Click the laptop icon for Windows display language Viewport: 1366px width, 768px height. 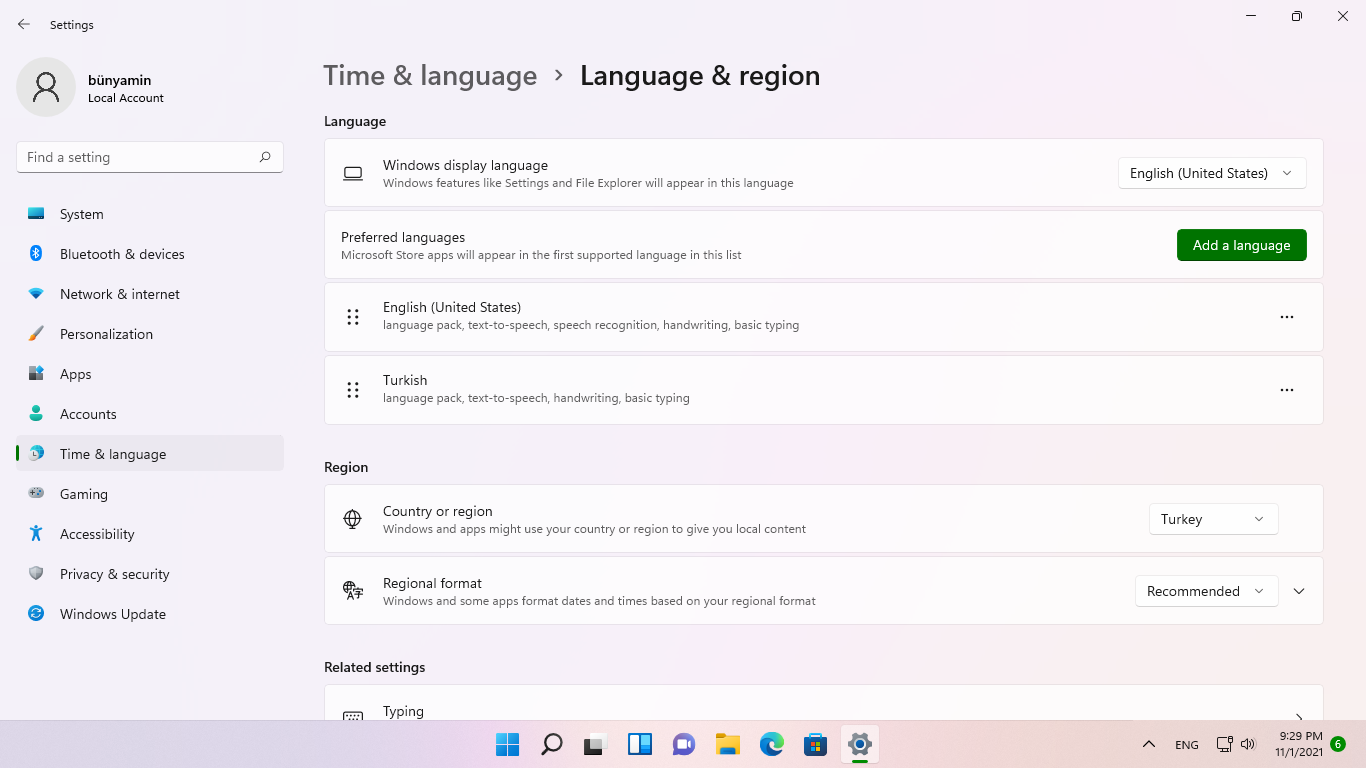coord(353,173)
